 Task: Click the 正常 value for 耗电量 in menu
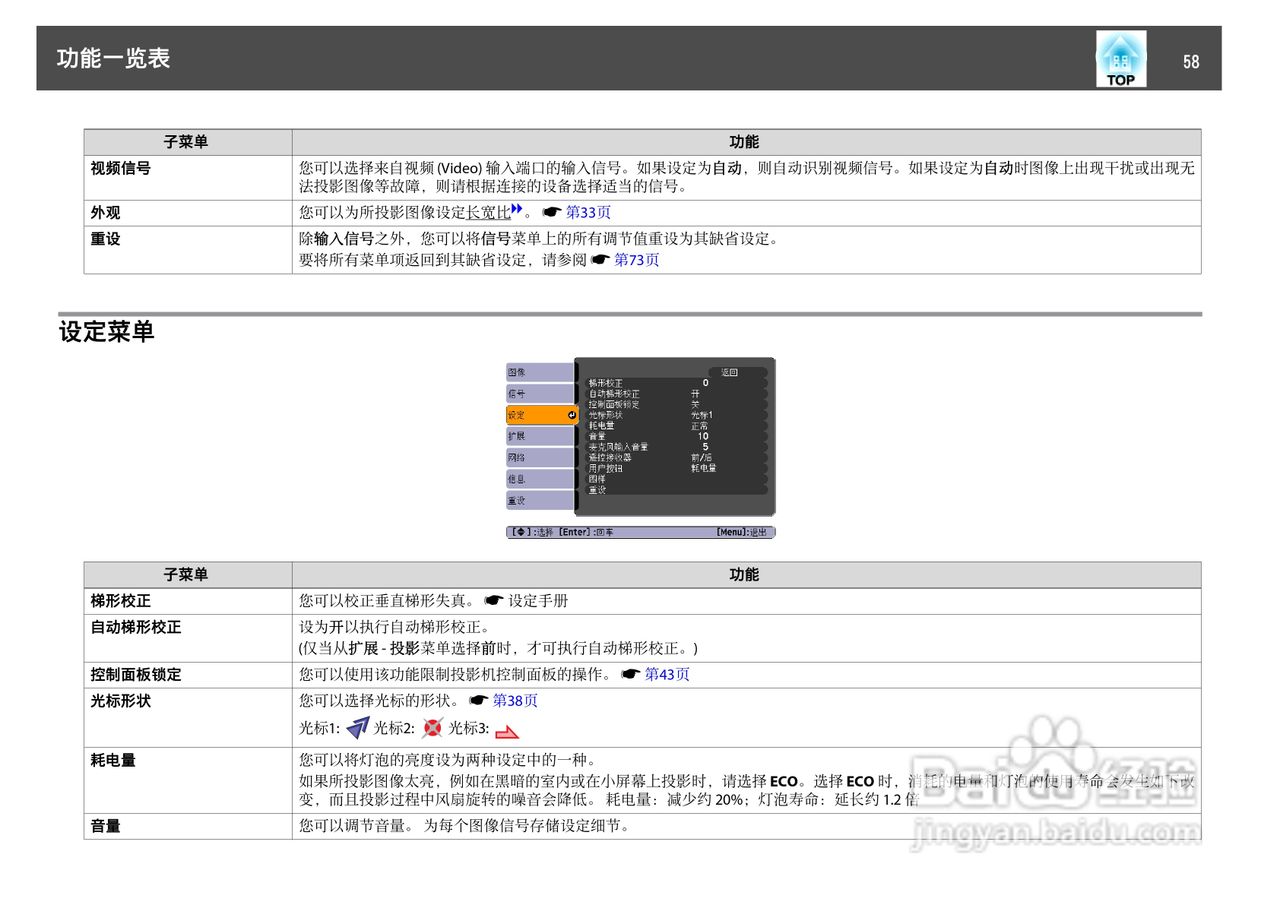(699, 426)
